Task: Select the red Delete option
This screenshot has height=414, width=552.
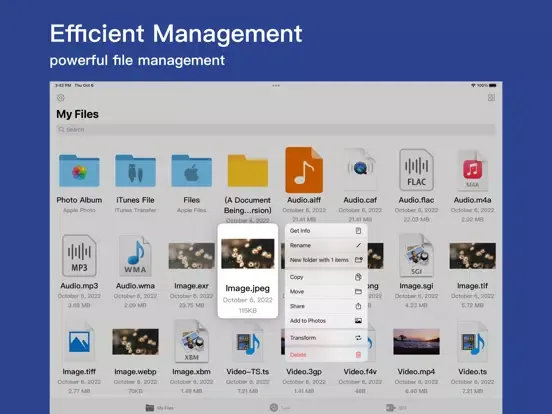Action: point(326,355)
